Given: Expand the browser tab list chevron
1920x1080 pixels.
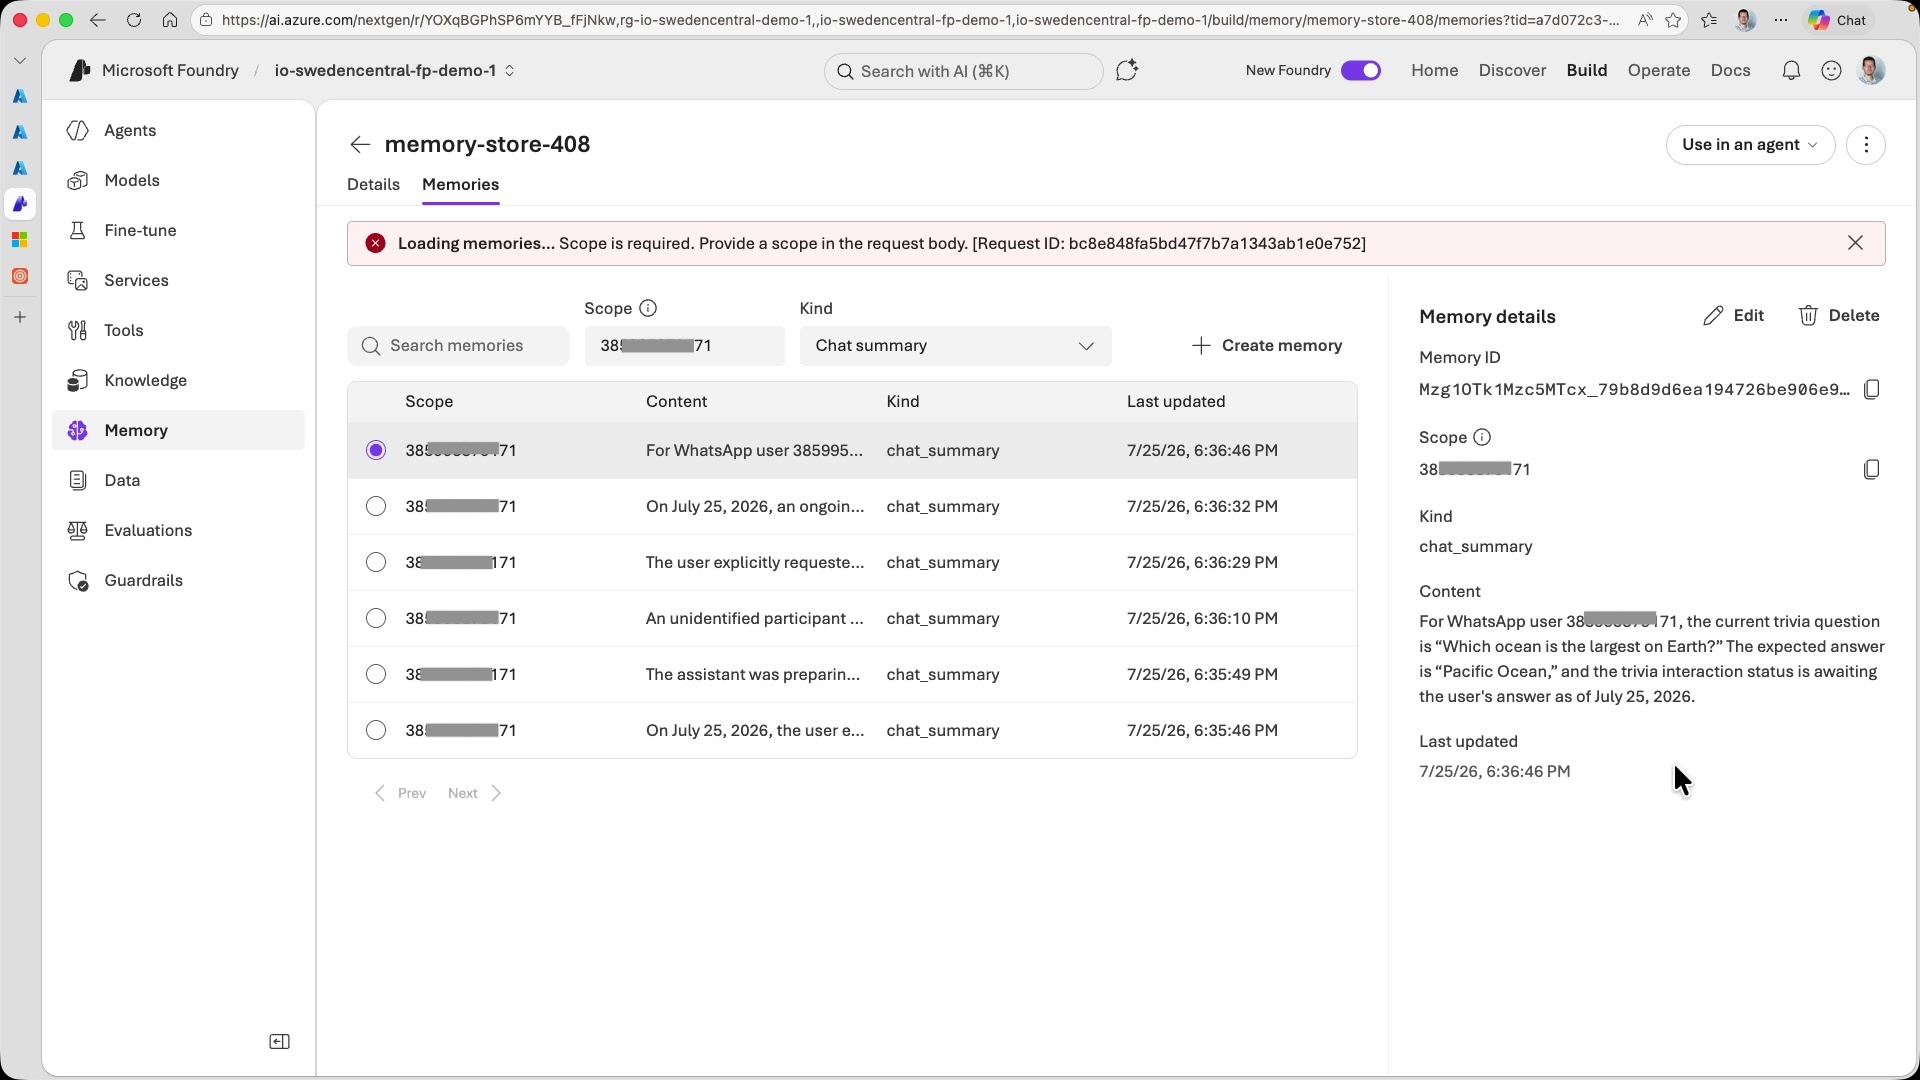Looking at the screenshot, I should (x=20, y=61).
